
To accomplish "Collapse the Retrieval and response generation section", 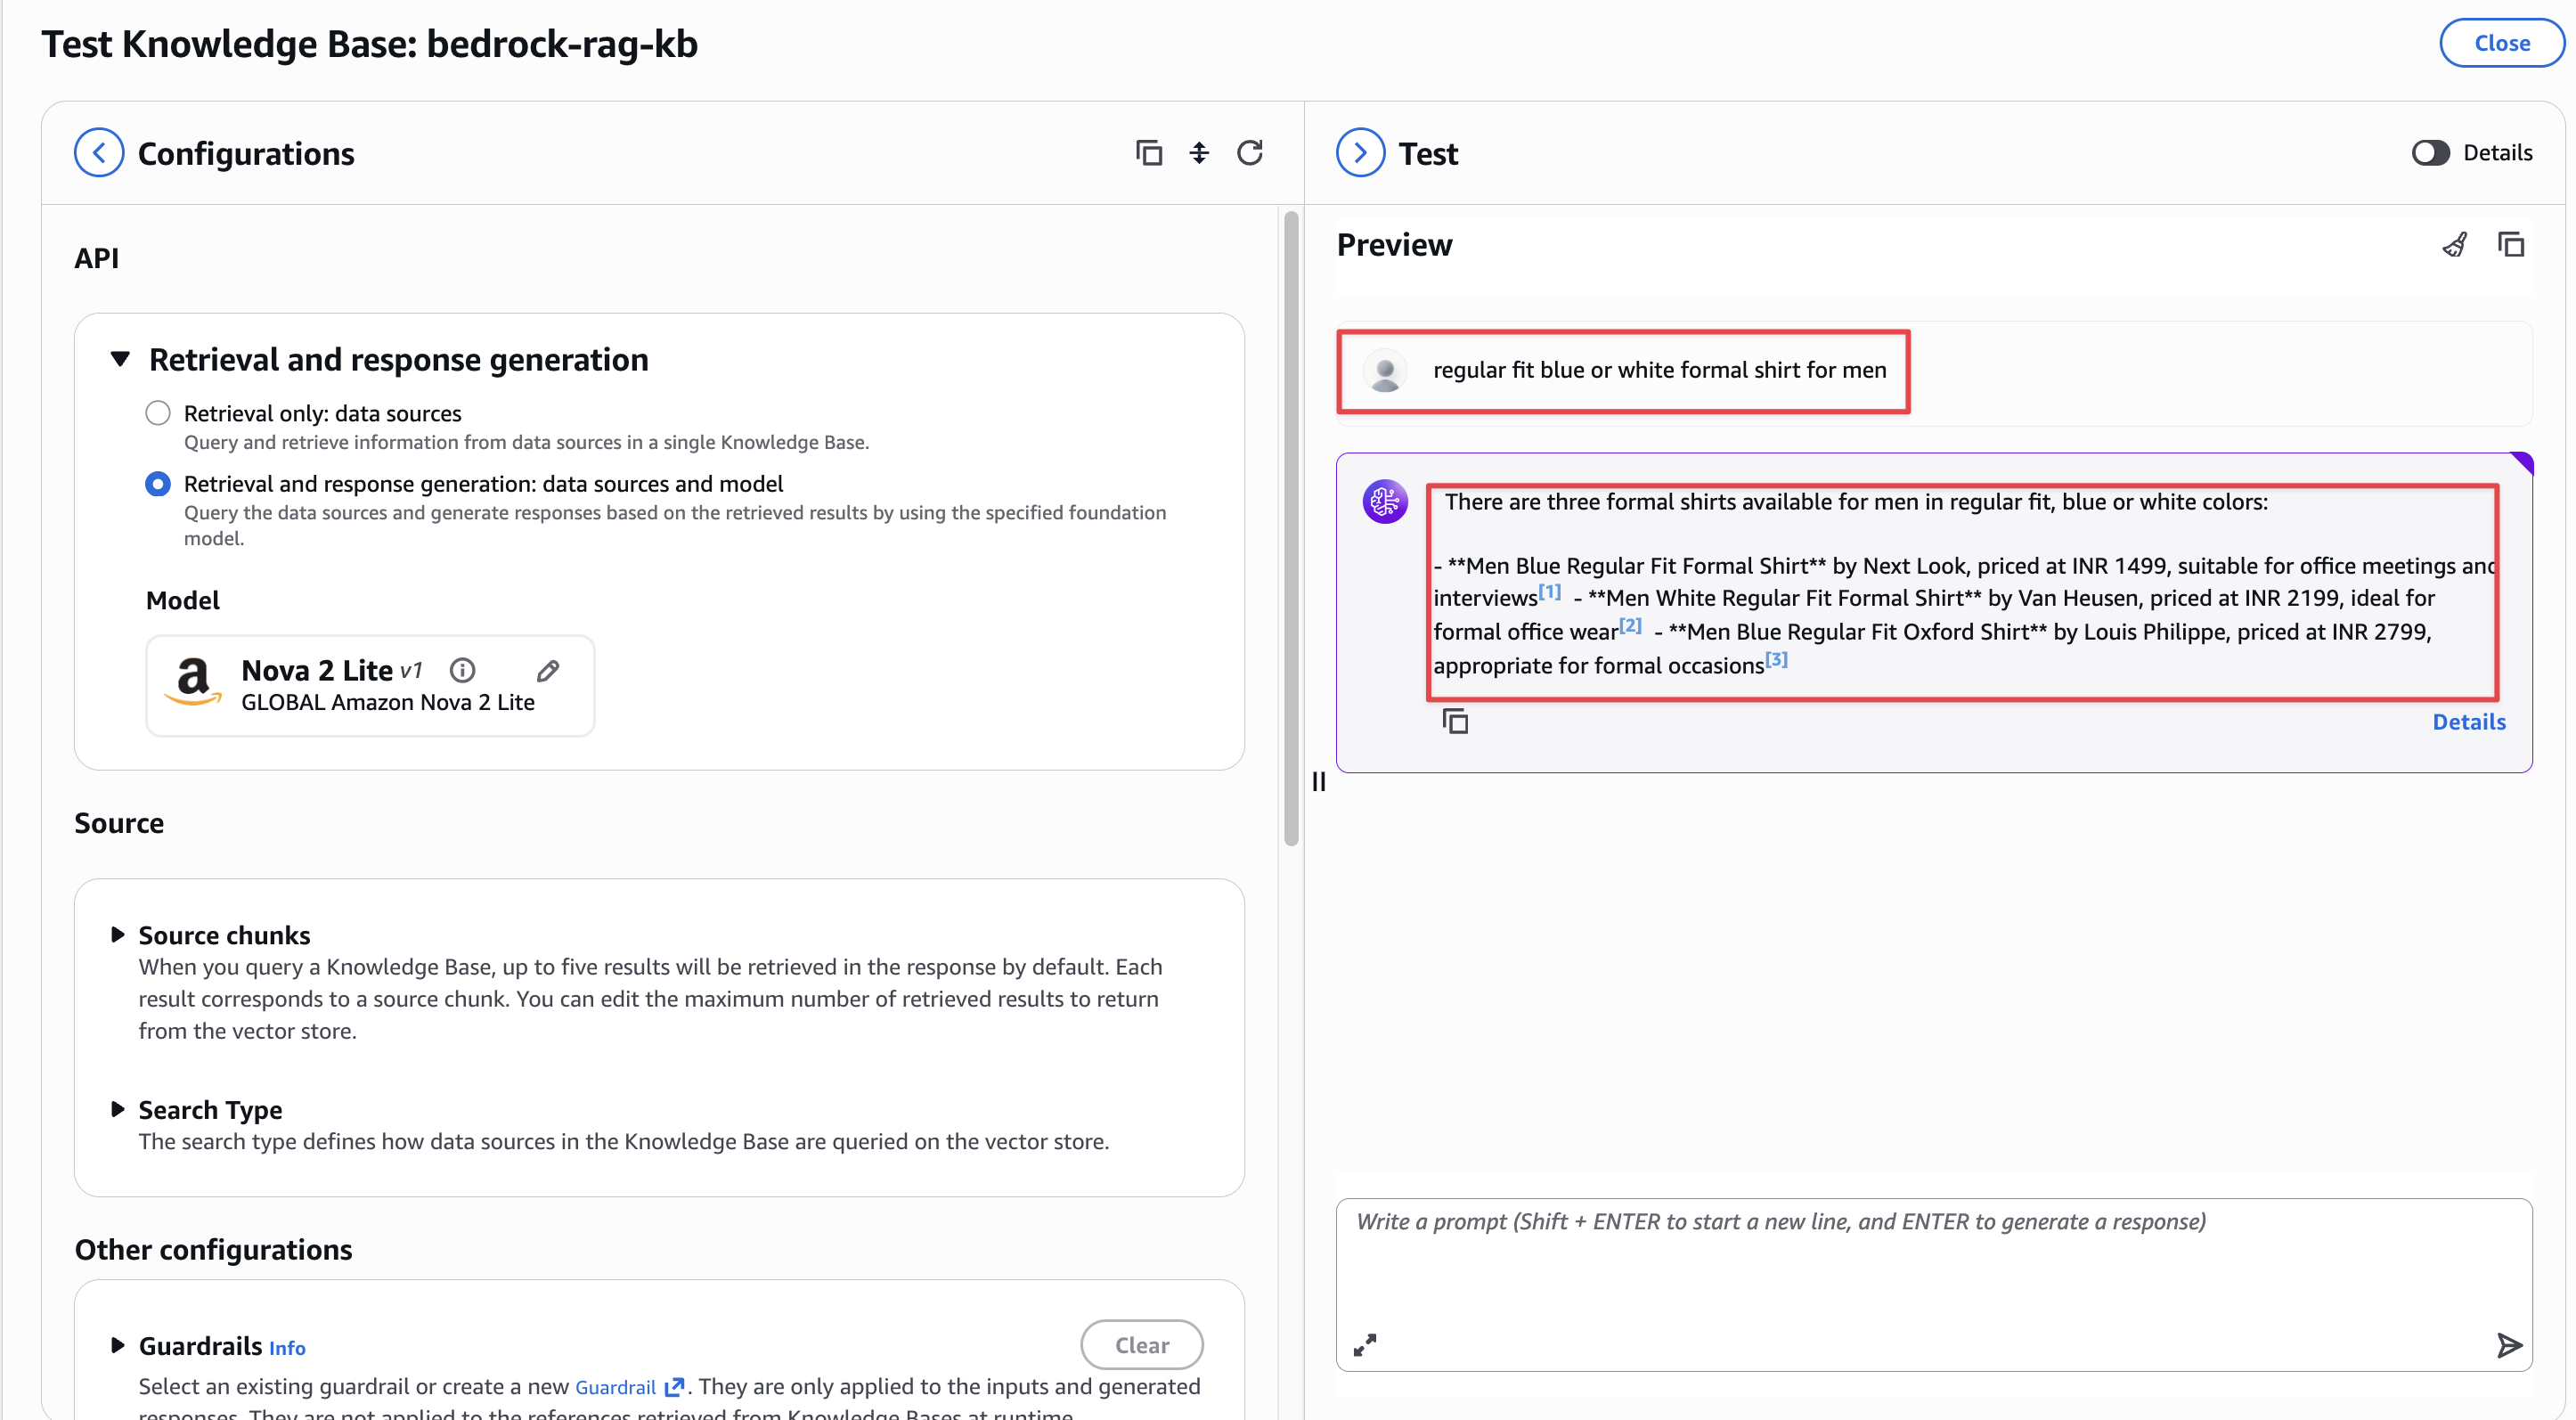I will click(x=121, y=359).
